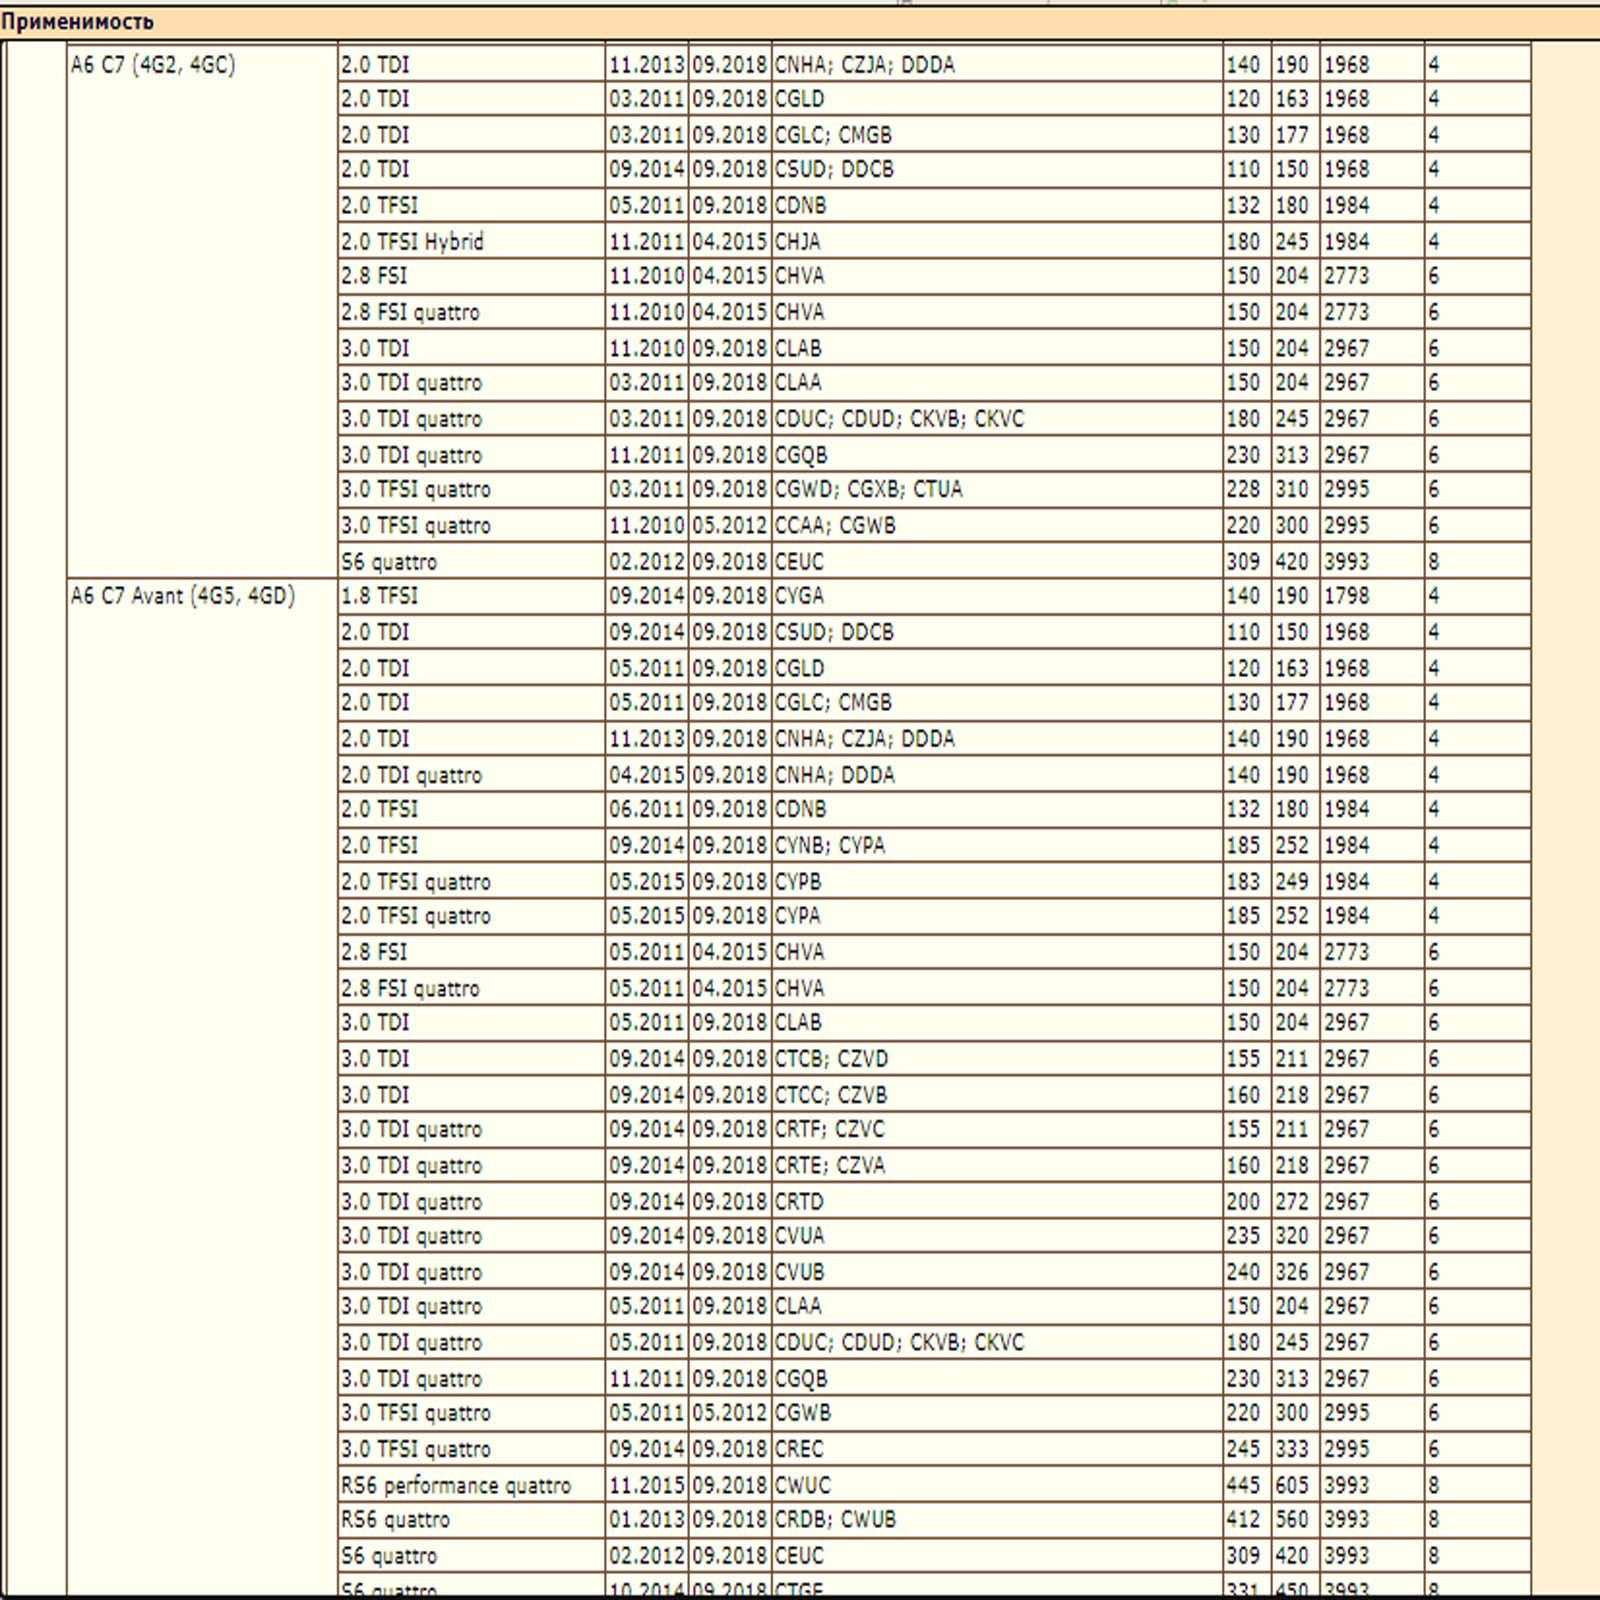
Task: Click start date 06.2011
Action: pos(647,810)
